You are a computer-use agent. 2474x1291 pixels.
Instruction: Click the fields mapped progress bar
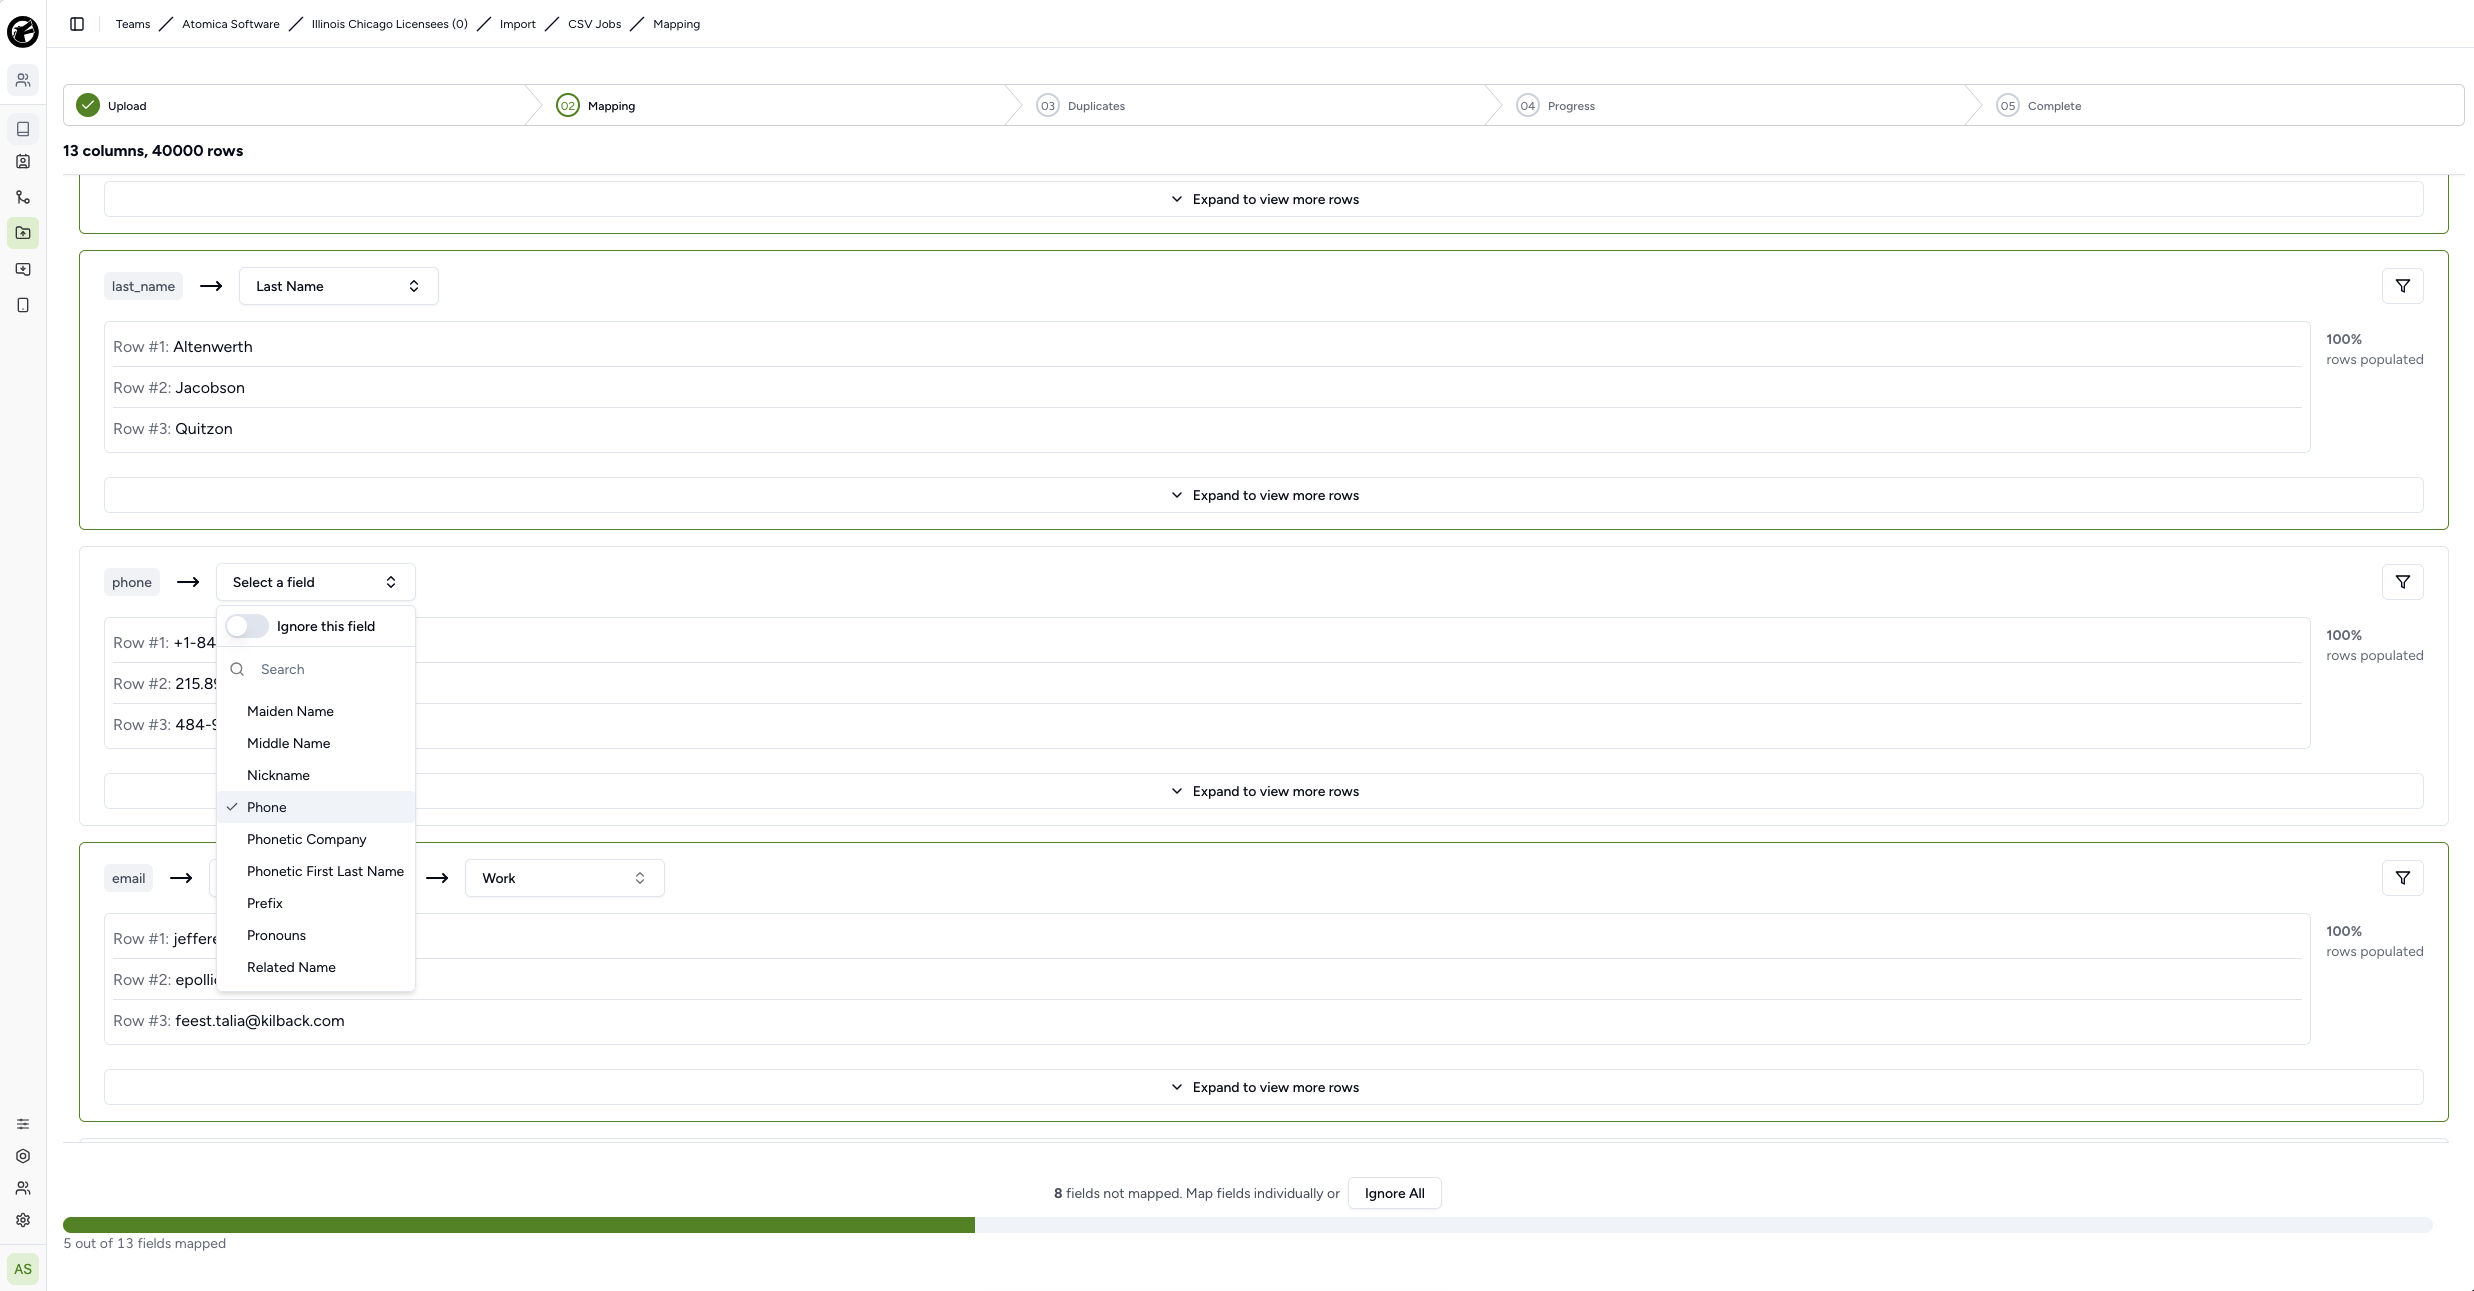[x=1247, y=1225]
